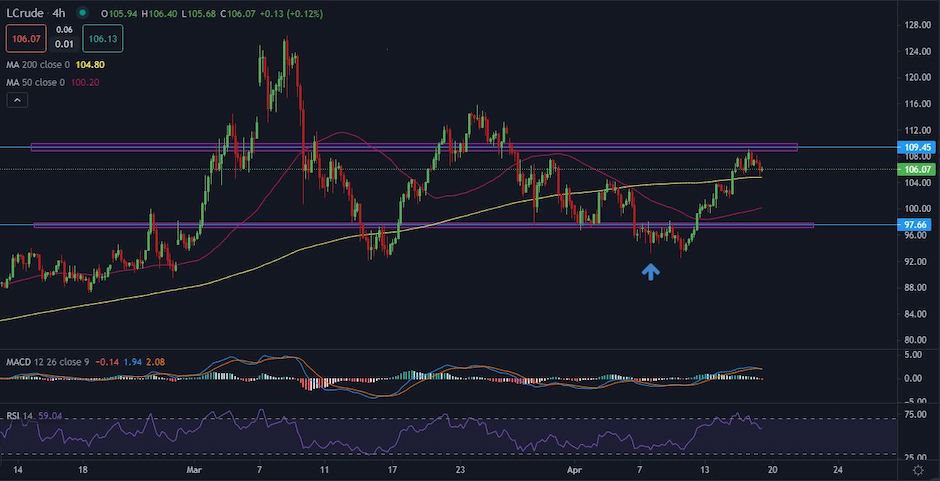
Task: Select the MACD 12 26 indicator label
Action: [40, 363]
